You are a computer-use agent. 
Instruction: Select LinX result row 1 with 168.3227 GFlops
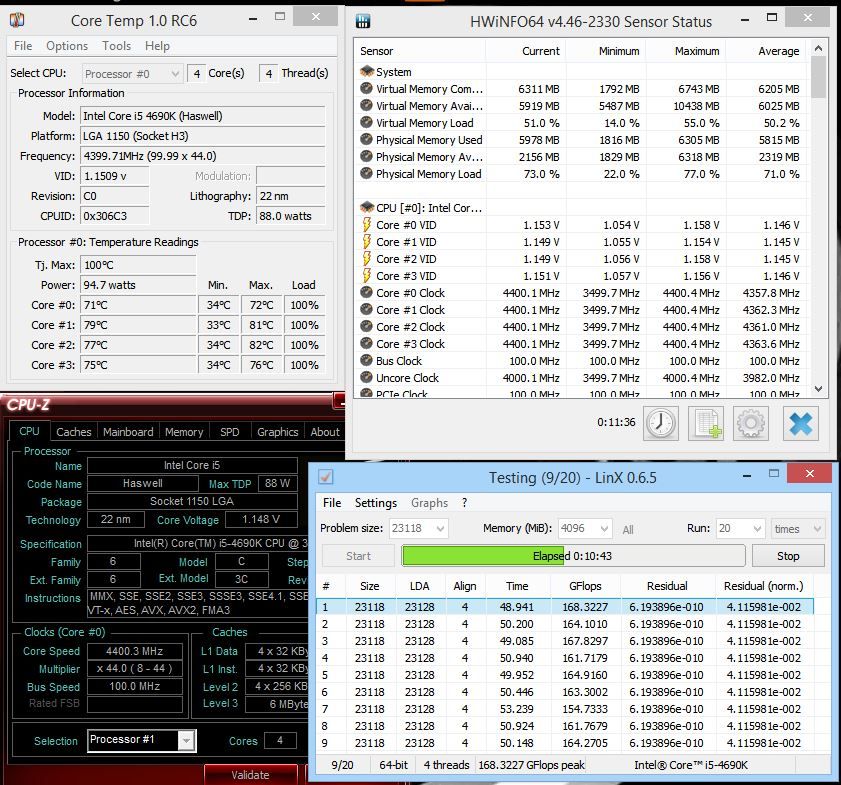565,607
